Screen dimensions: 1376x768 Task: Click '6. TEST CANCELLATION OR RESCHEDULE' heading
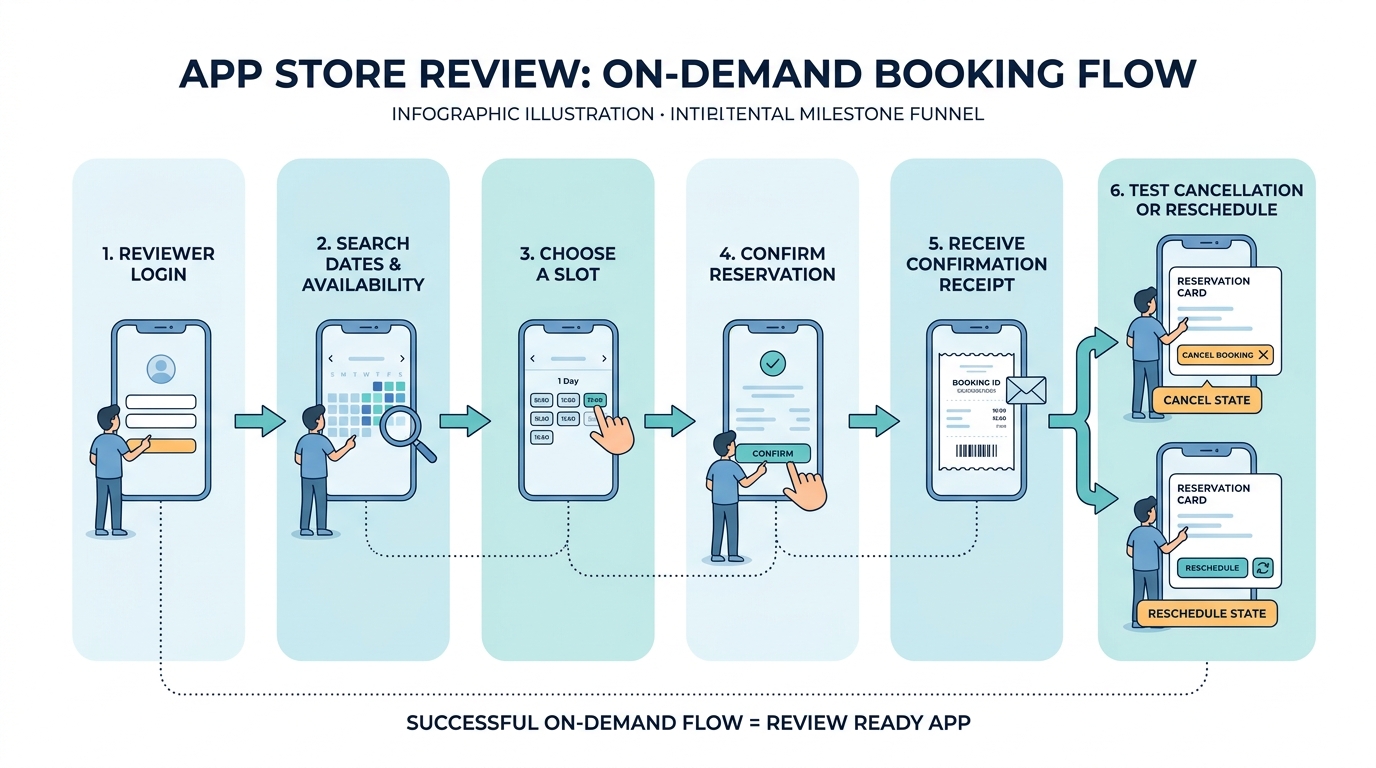(1206, 200)
